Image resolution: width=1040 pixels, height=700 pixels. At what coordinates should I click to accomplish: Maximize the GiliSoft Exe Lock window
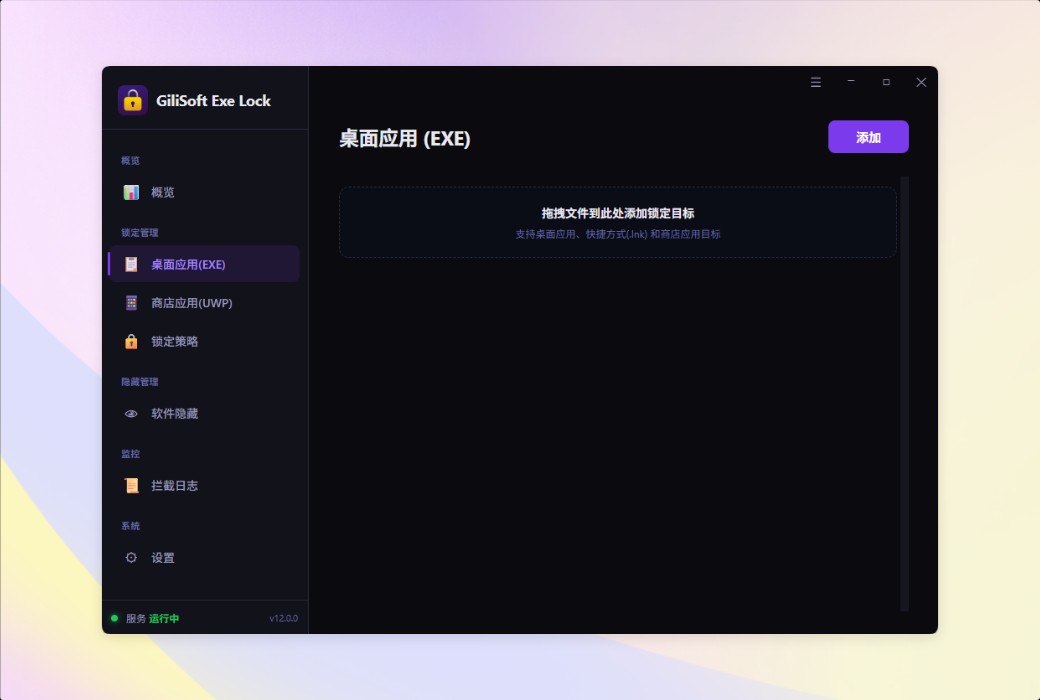point(886,82)
